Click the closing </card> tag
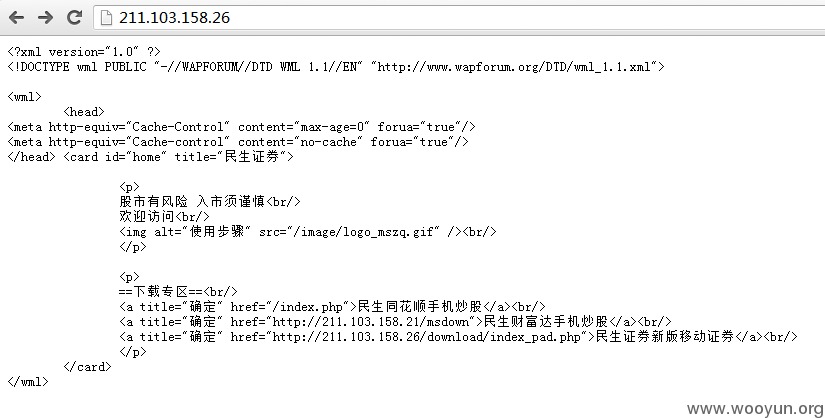Viewport: 825px width, 418px height. click(x=87, y=367)
